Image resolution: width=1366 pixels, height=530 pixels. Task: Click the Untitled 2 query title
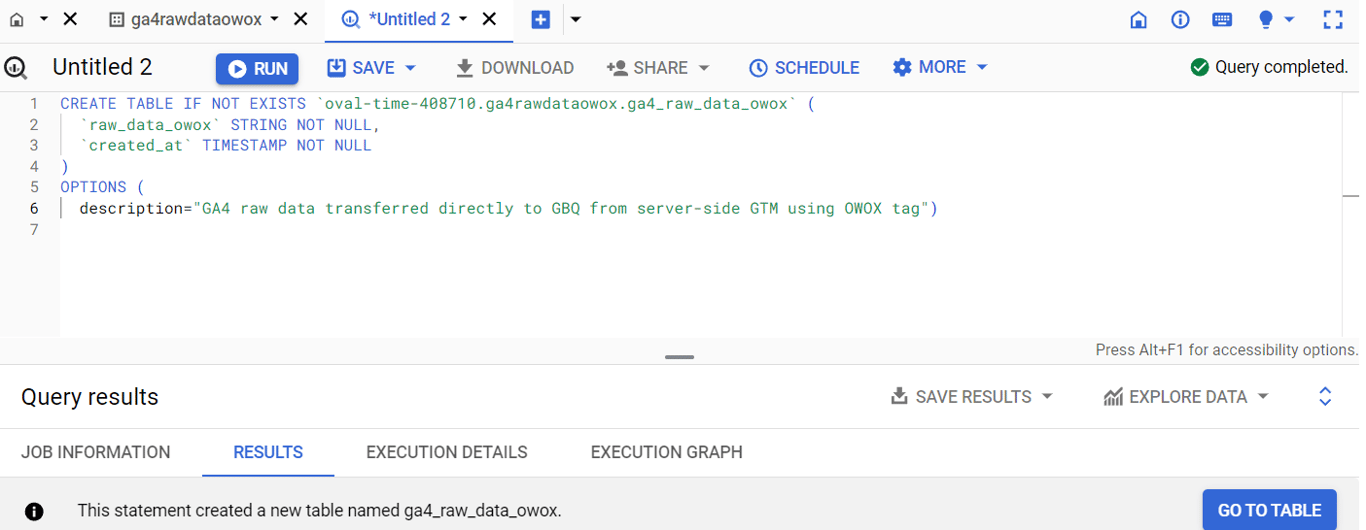point(102,67)
